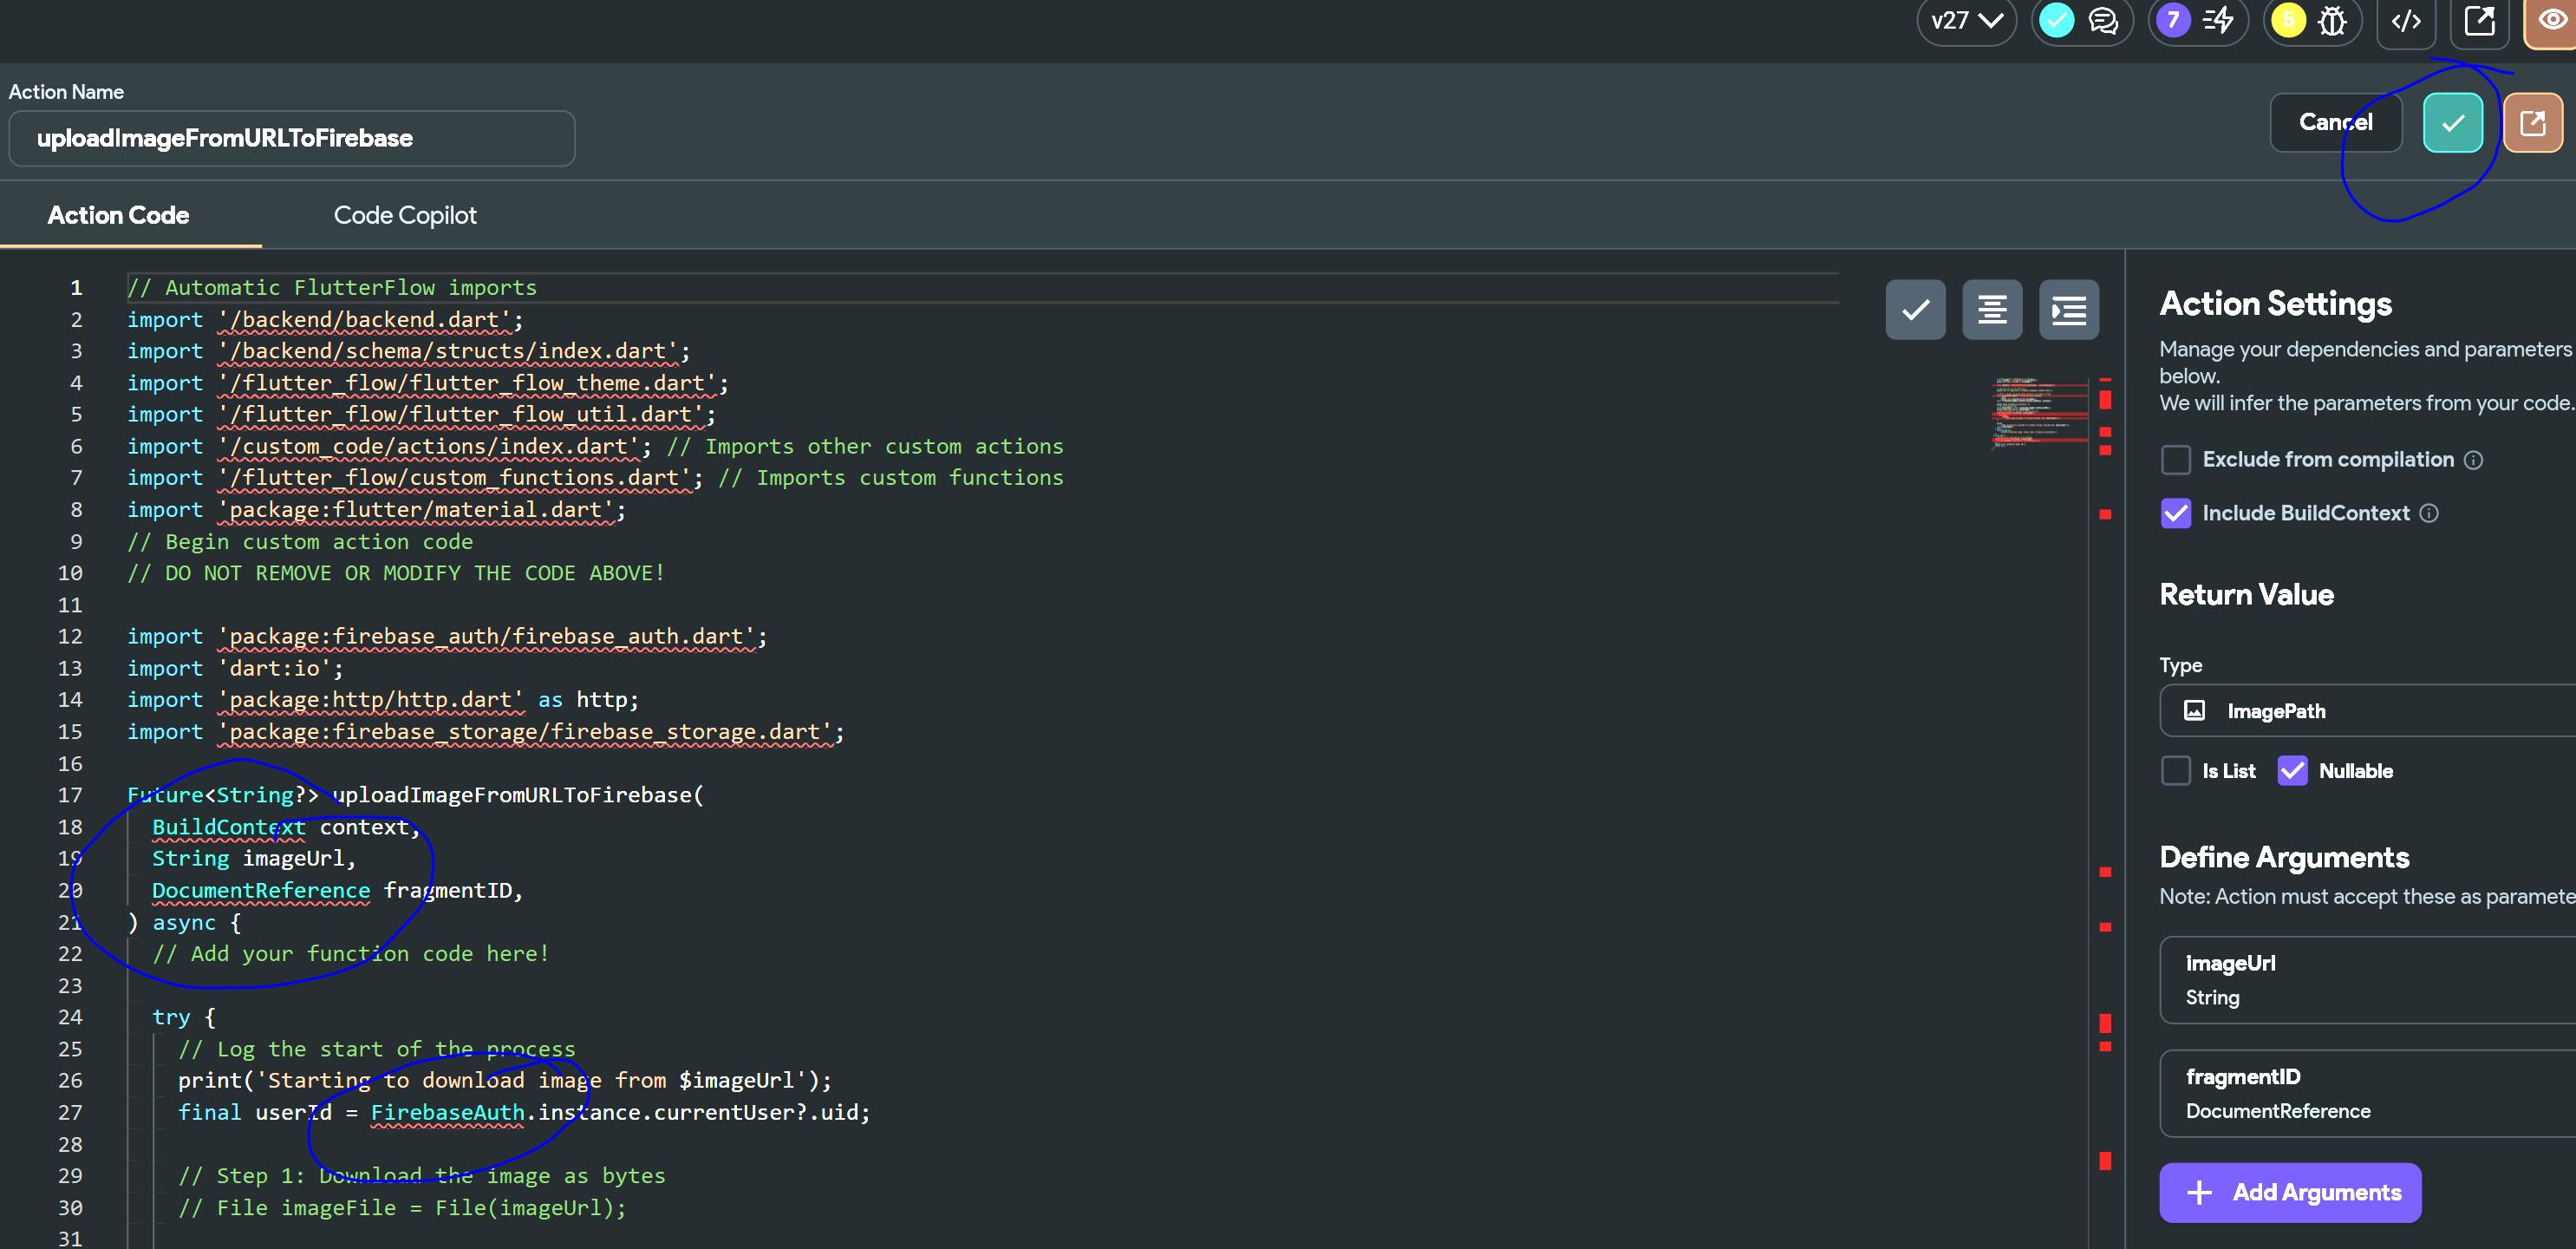
Task: Click the check code checkmark button
Action: coord(1915,310)
